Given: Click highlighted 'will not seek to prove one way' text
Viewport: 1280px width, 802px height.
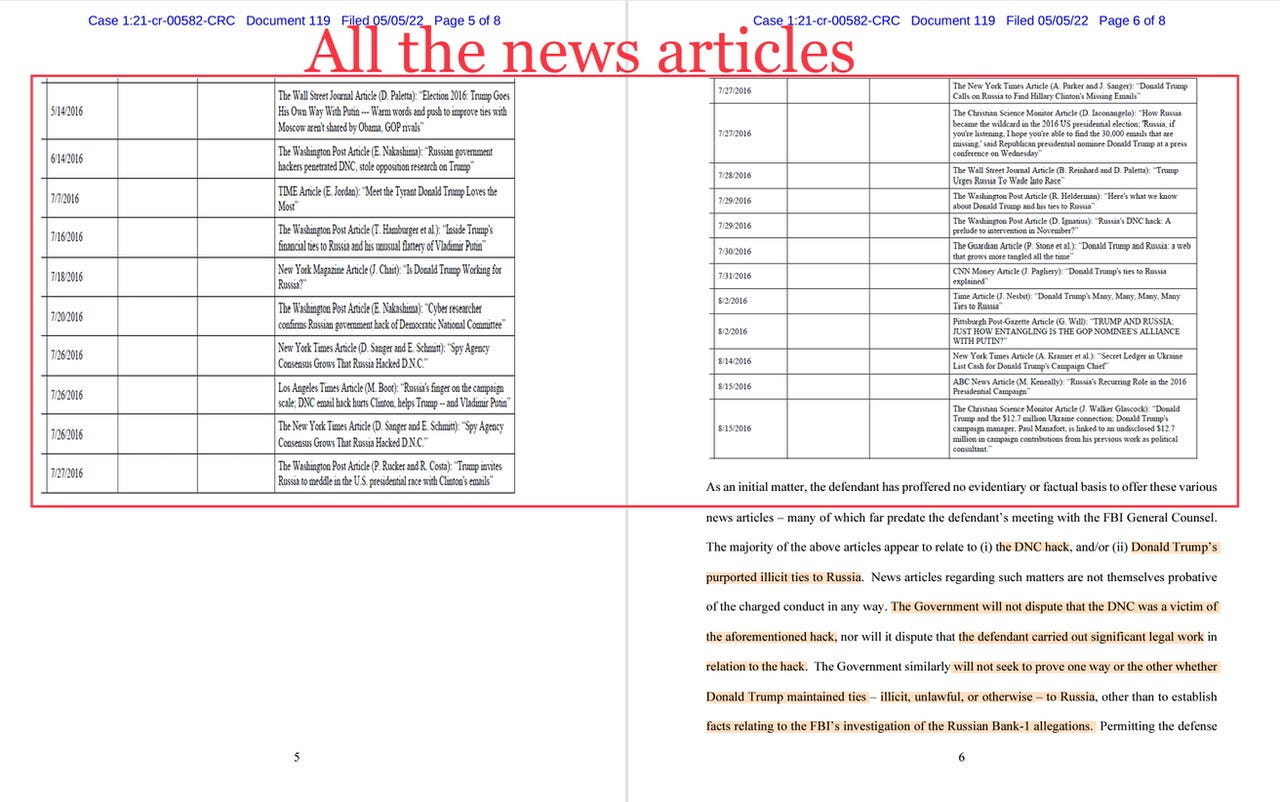Looking at the screenshot, I should point(1086,667).
